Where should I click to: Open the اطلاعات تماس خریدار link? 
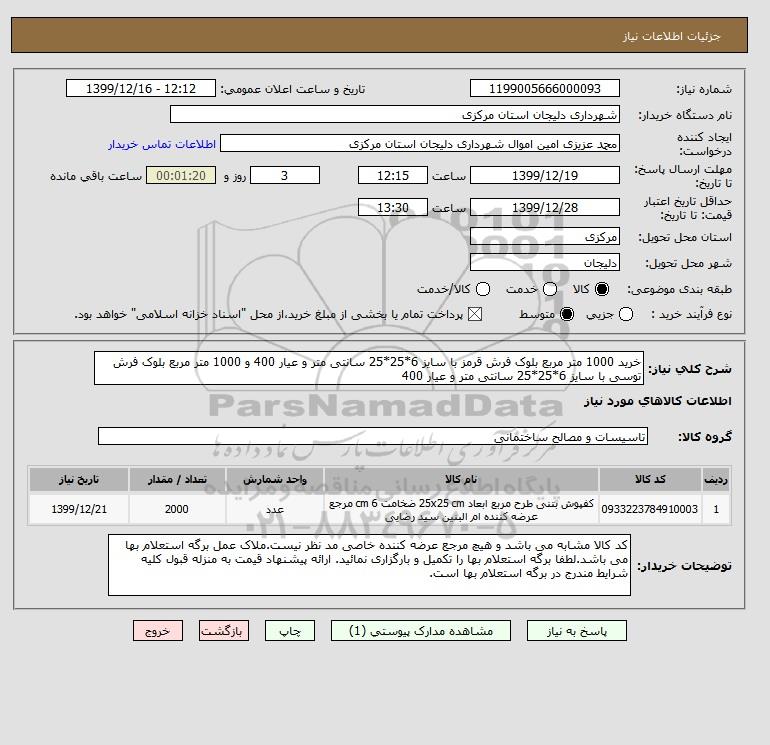(x=162, y=144)
